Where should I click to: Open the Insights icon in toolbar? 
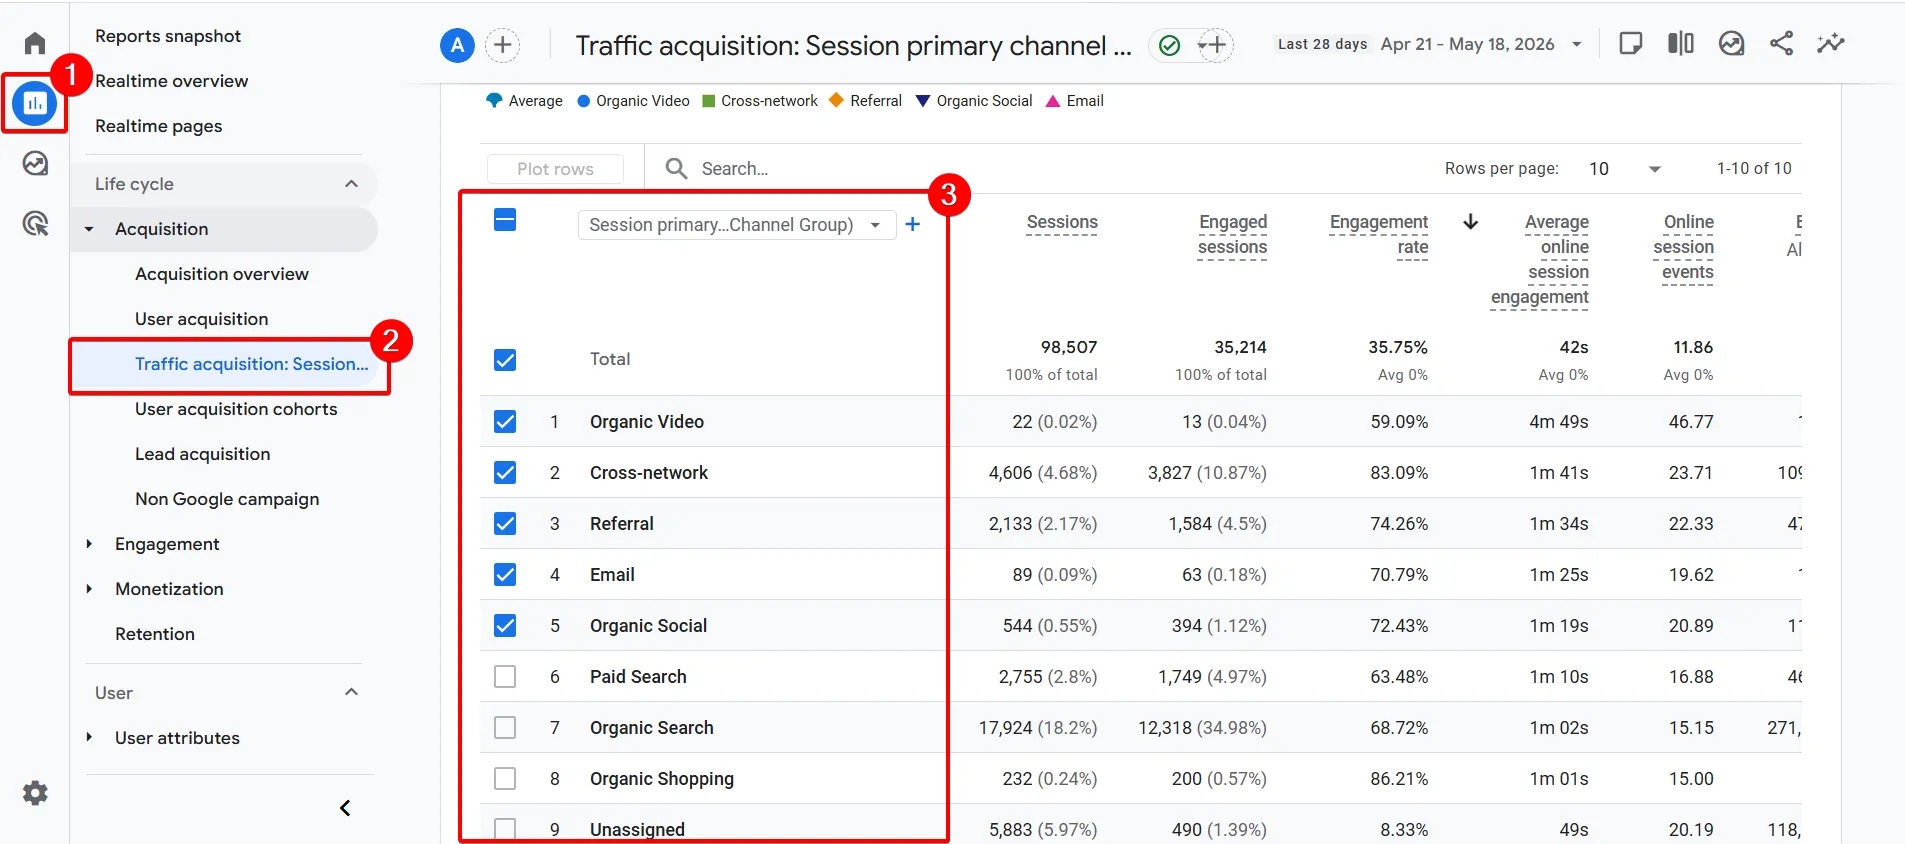[1731, 43]
